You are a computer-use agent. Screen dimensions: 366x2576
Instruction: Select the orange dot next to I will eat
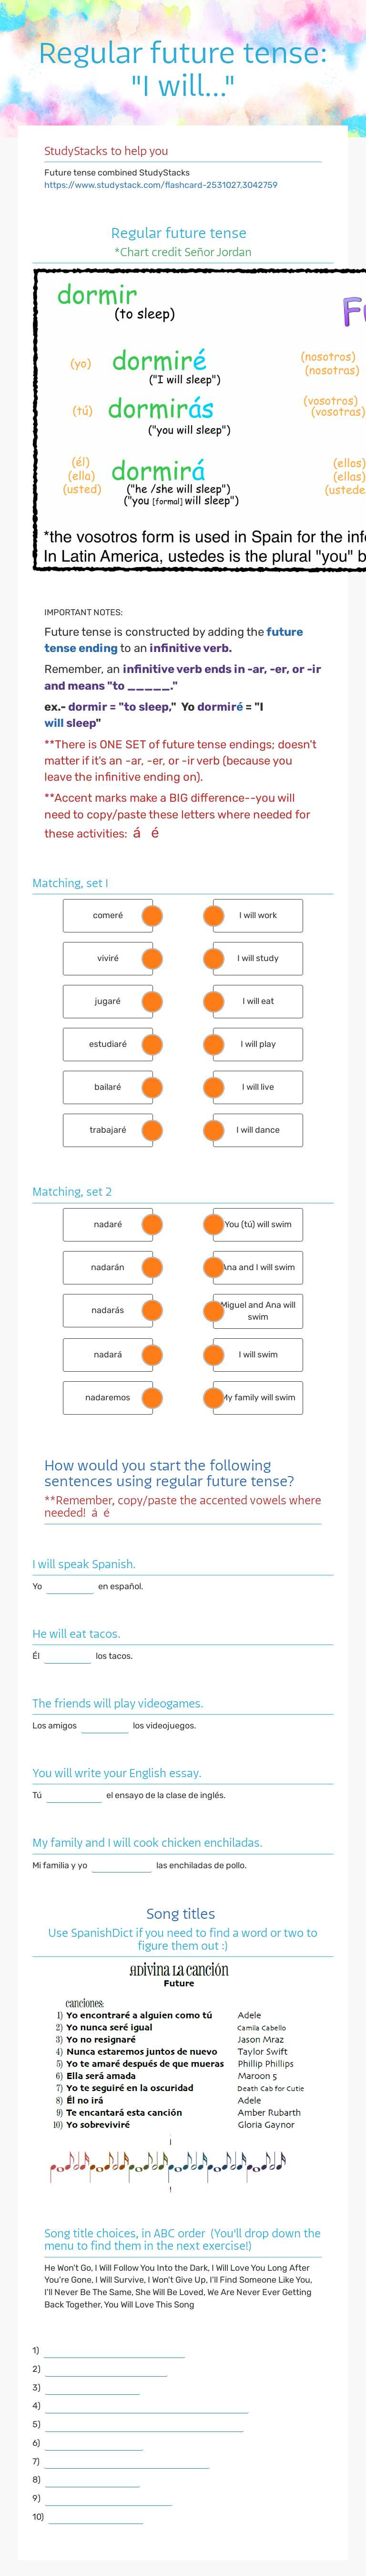pyautogui.click(x=214, y=1001)
